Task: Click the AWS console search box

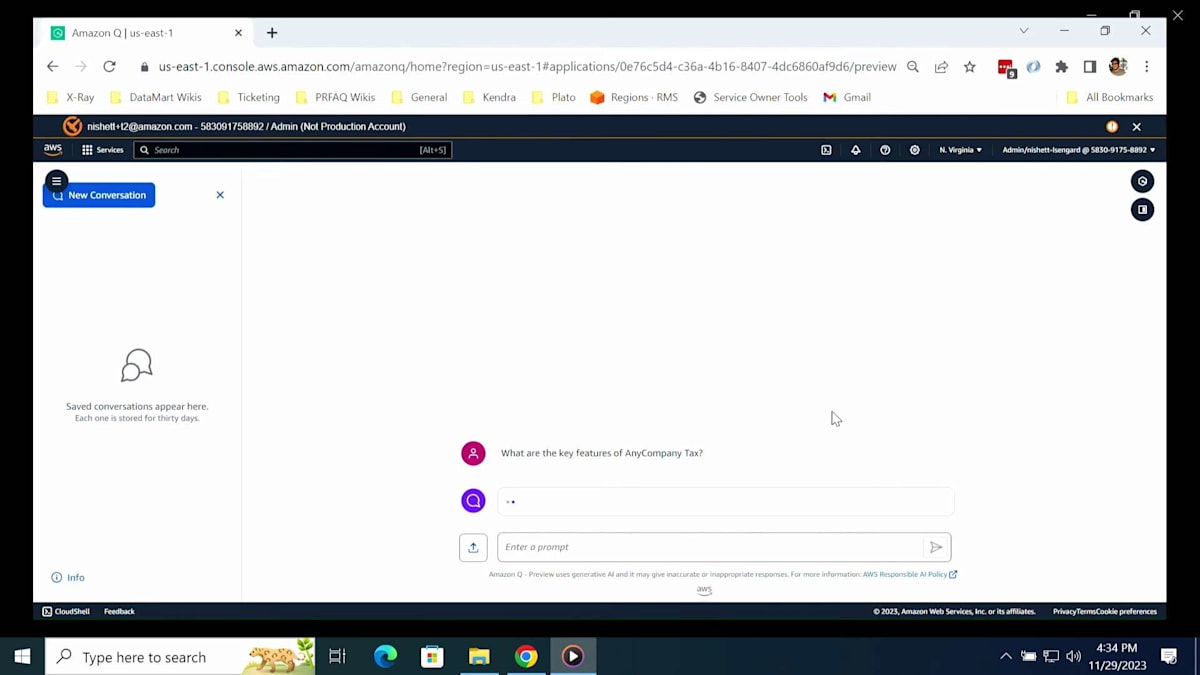Action: pos(294,150)
